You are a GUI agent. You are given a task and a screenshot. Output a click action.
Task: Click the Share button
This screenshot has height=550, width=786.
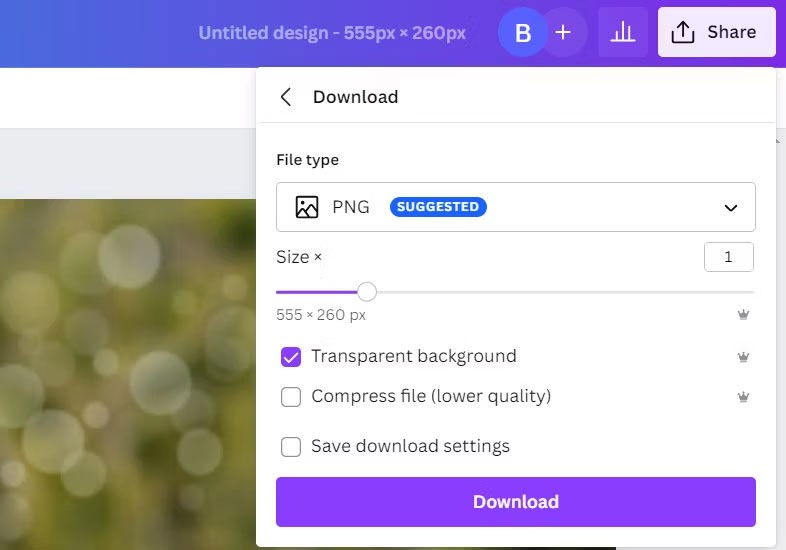pyautogui.click(x=716, y=33)
